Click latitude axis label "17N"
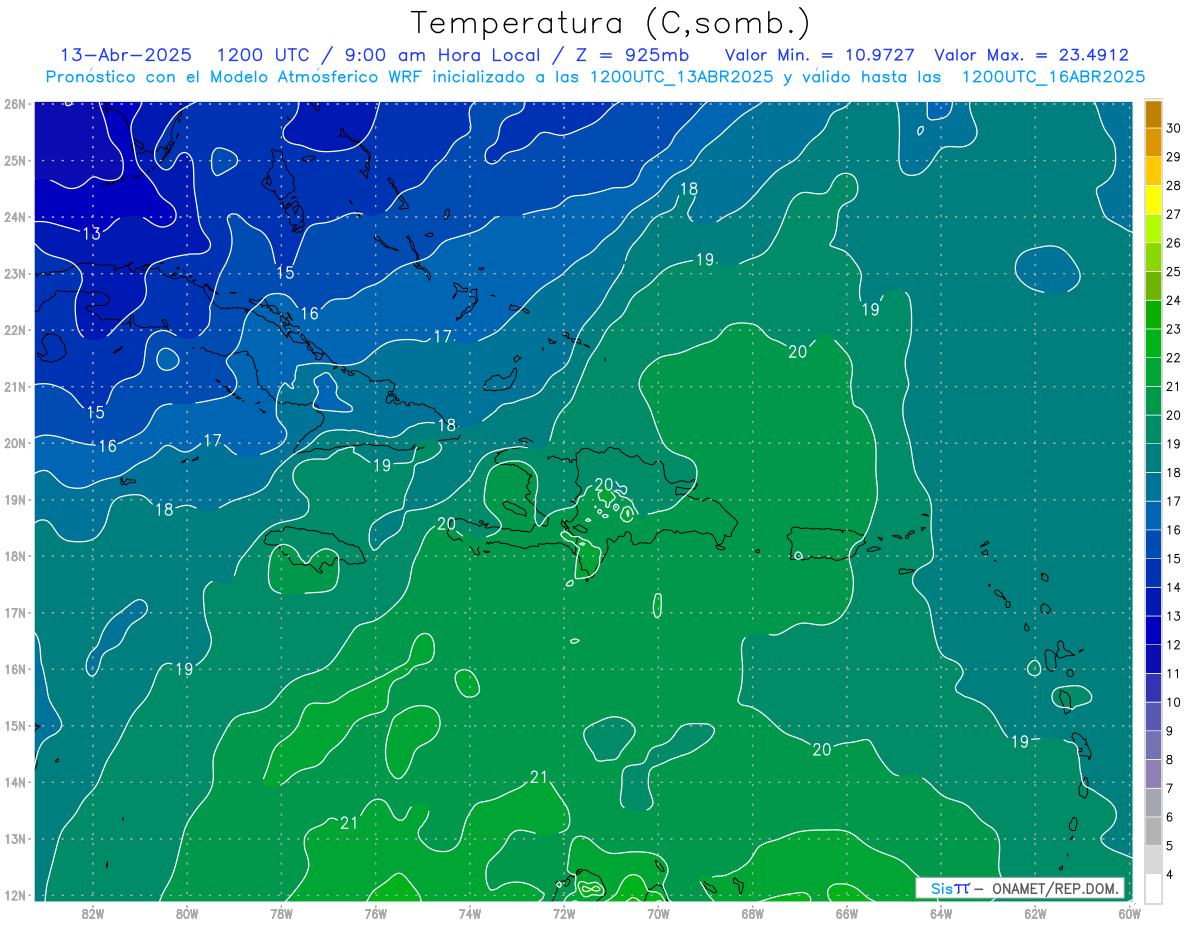The height and width of the screenshot is (927, 1200). pyautogui.click(x=14, y=612)
